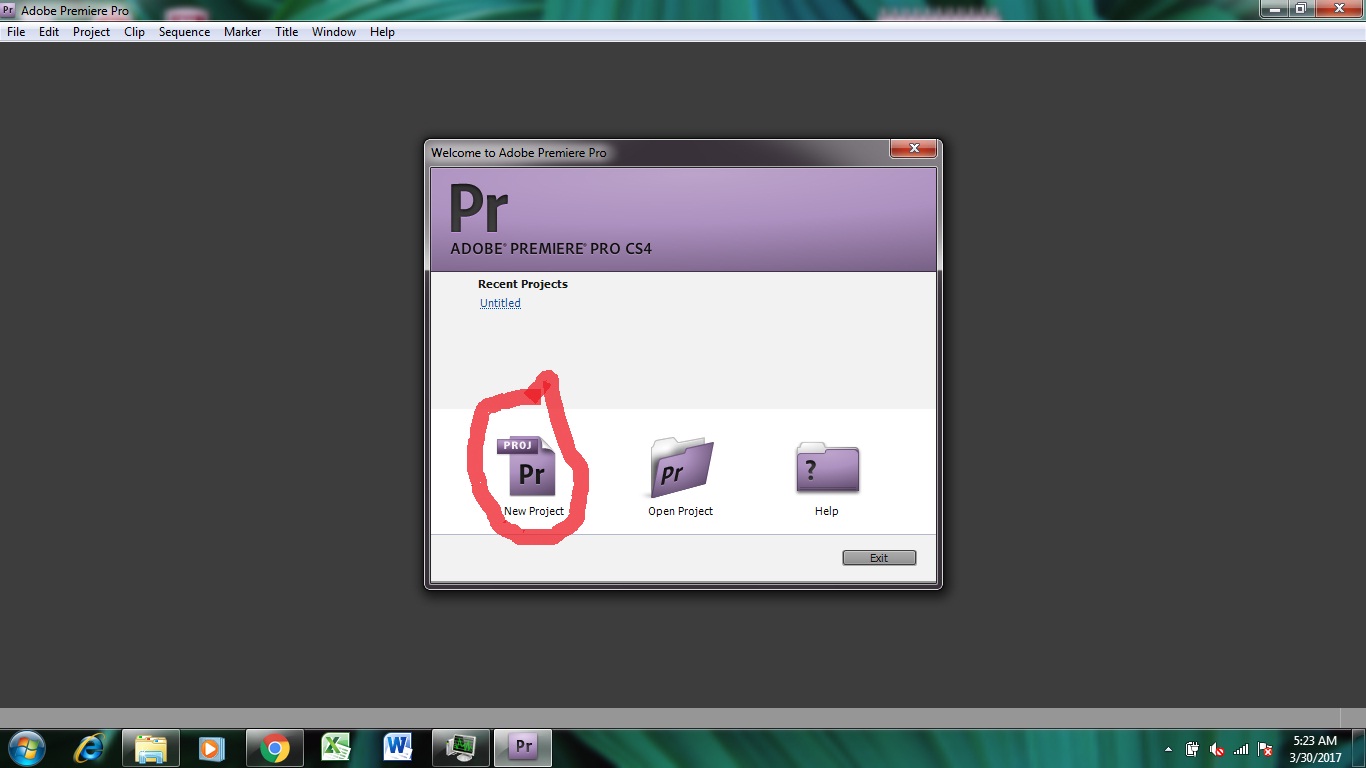Click the power plug tray icon
This screenshot has width=1366, height=768.
click(1193, 749)
